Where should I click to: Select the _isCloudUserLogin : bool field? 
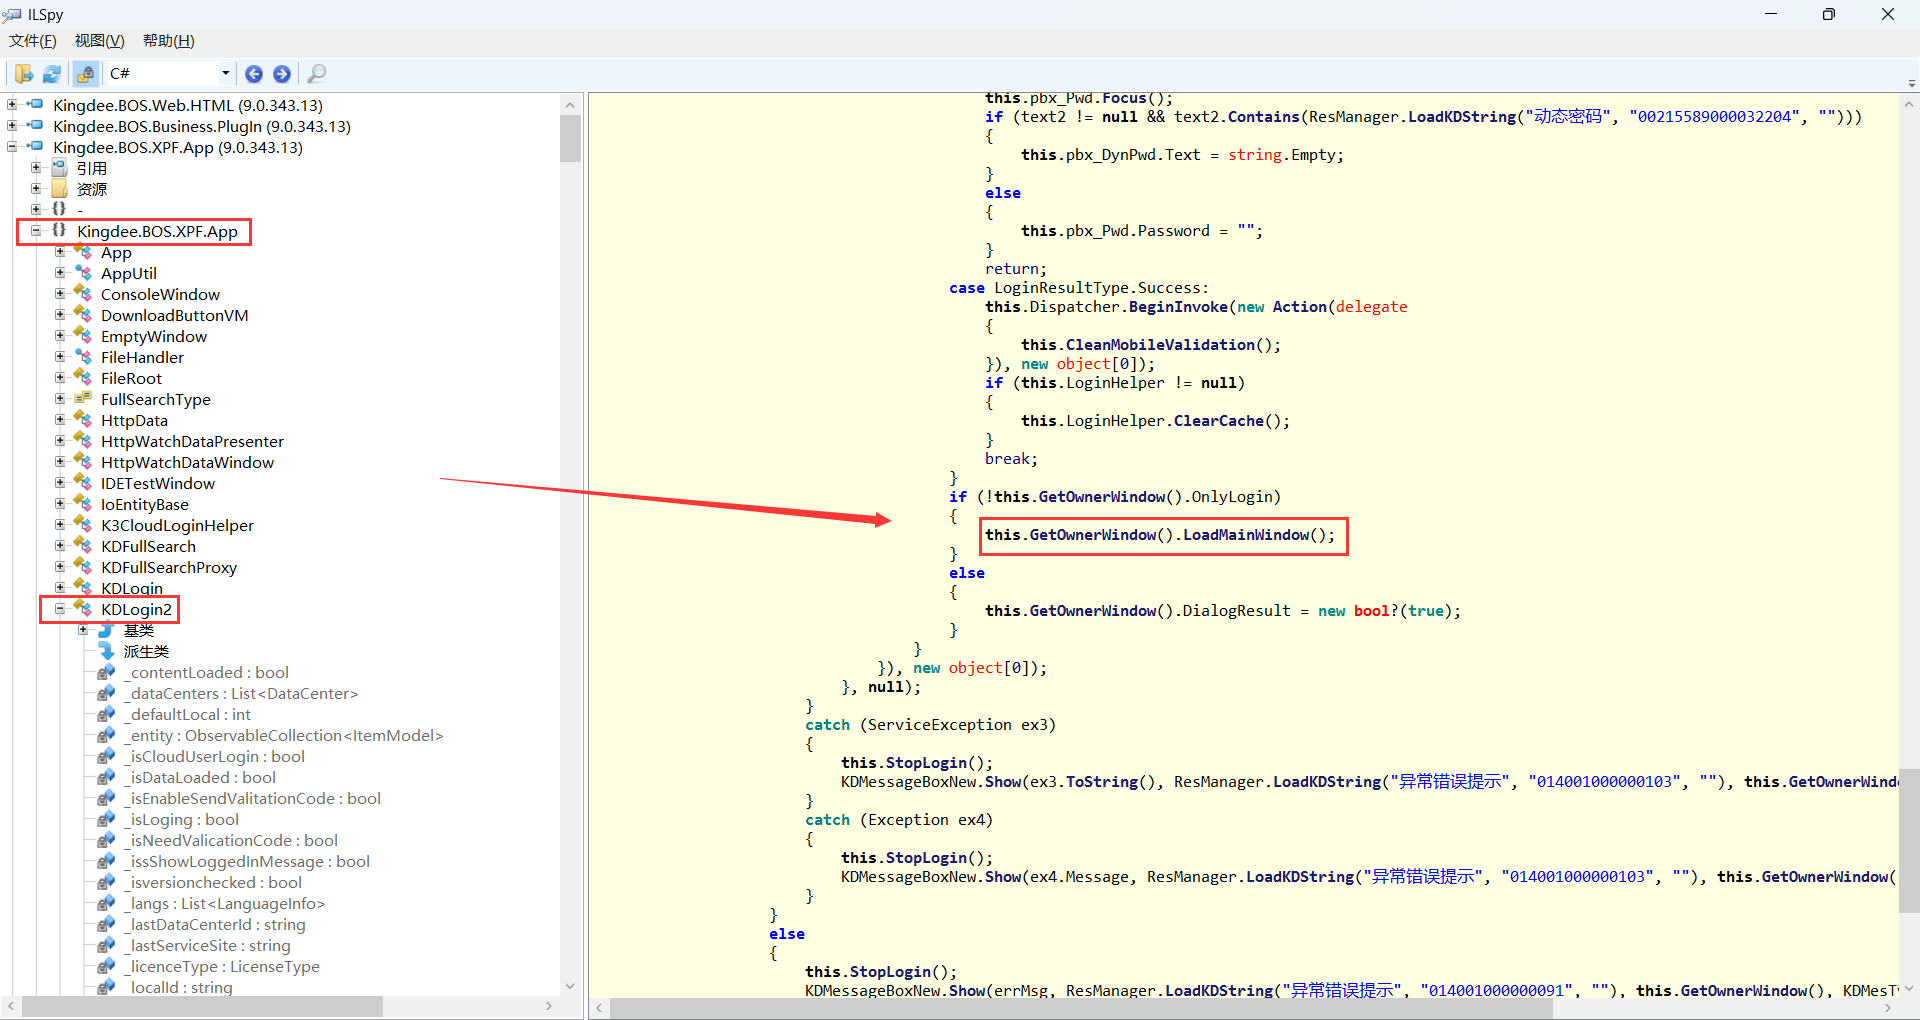pos(215,756)
